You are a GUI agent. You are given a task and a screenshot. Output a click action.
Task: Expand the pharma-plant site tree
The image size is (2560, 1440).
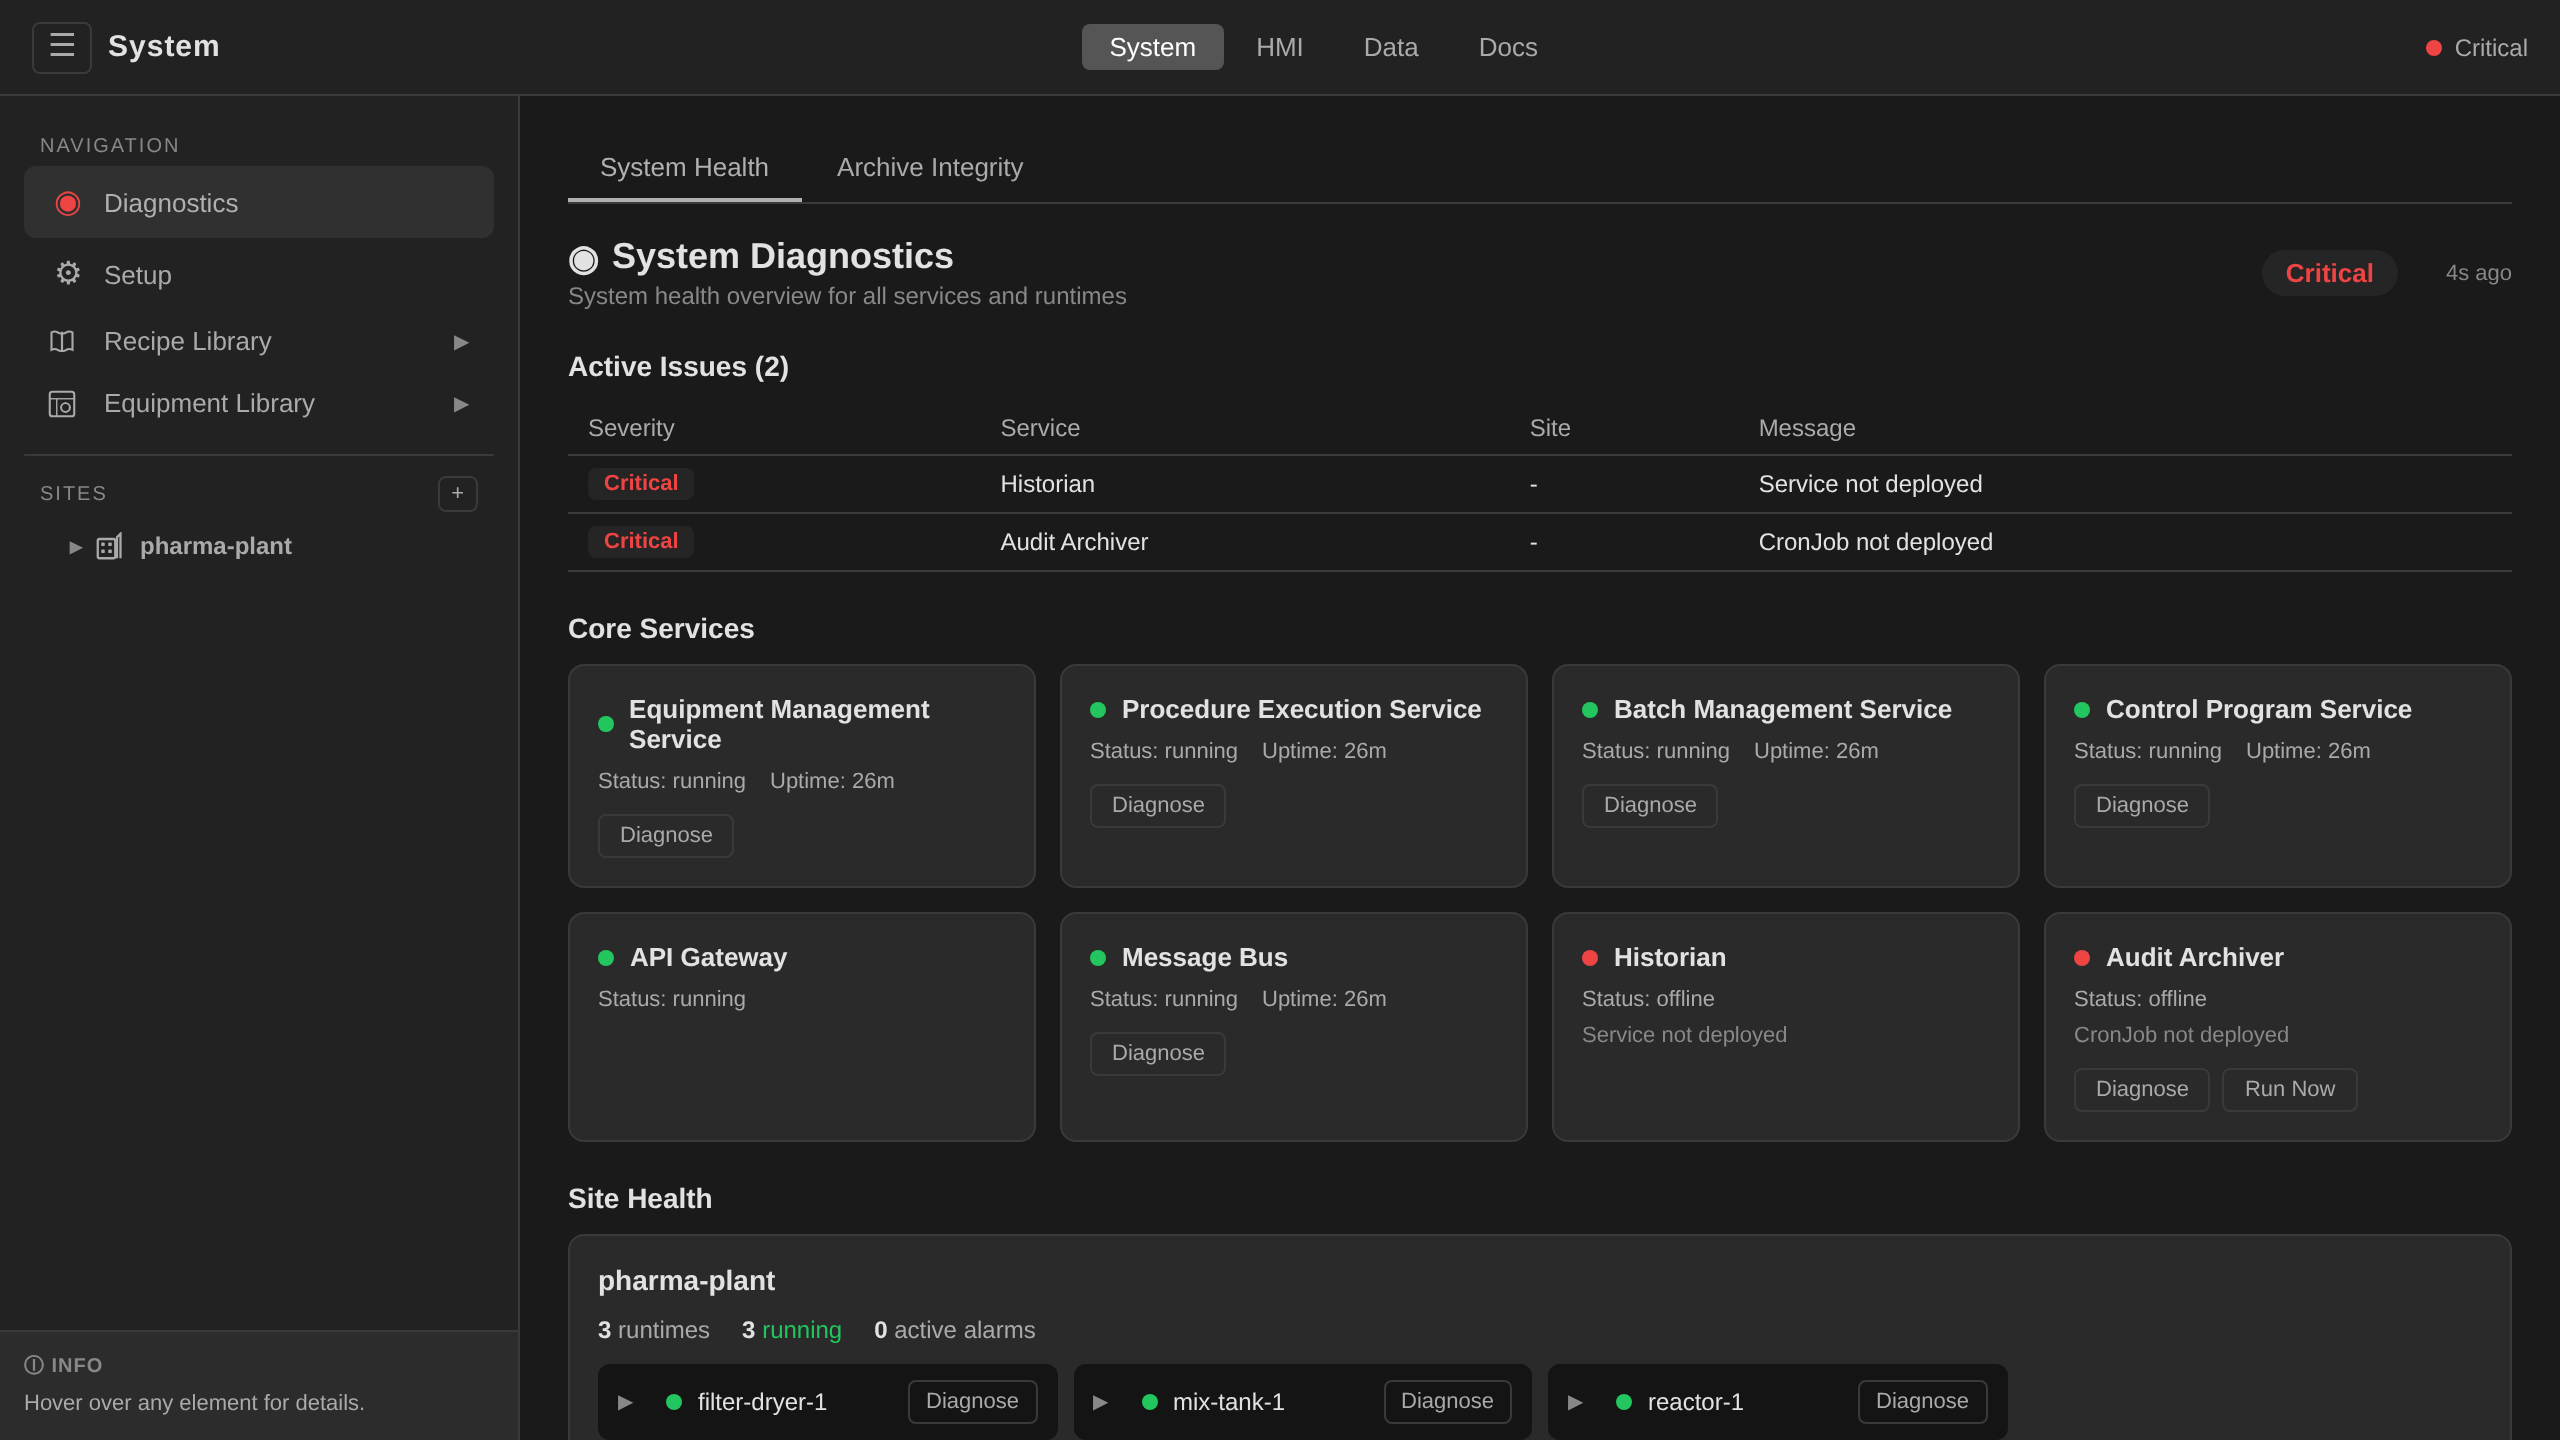pos(75,547)
